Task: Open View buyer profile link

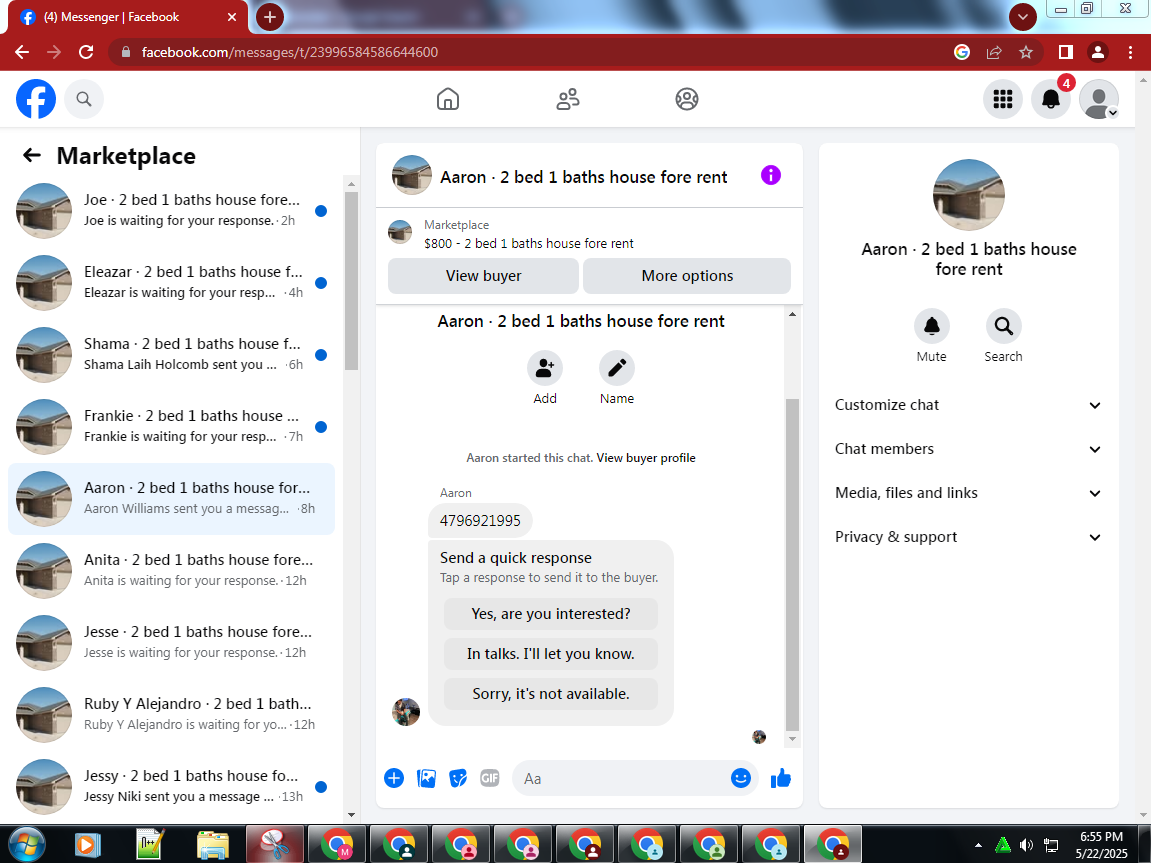Action: coord(646,458)
